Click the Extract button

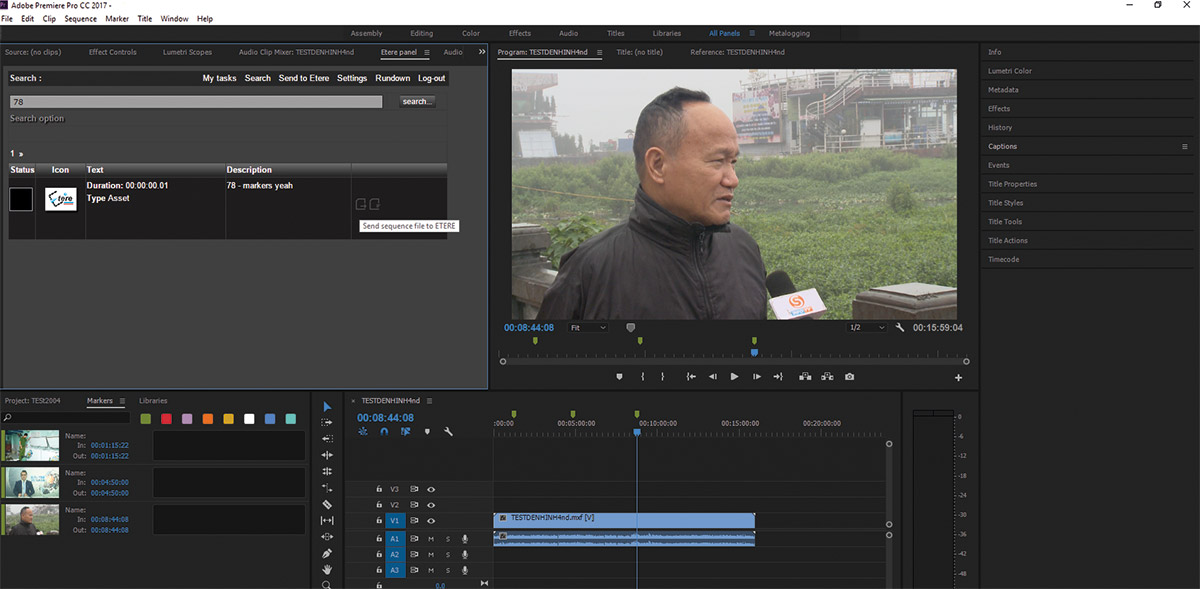[827, 377]
